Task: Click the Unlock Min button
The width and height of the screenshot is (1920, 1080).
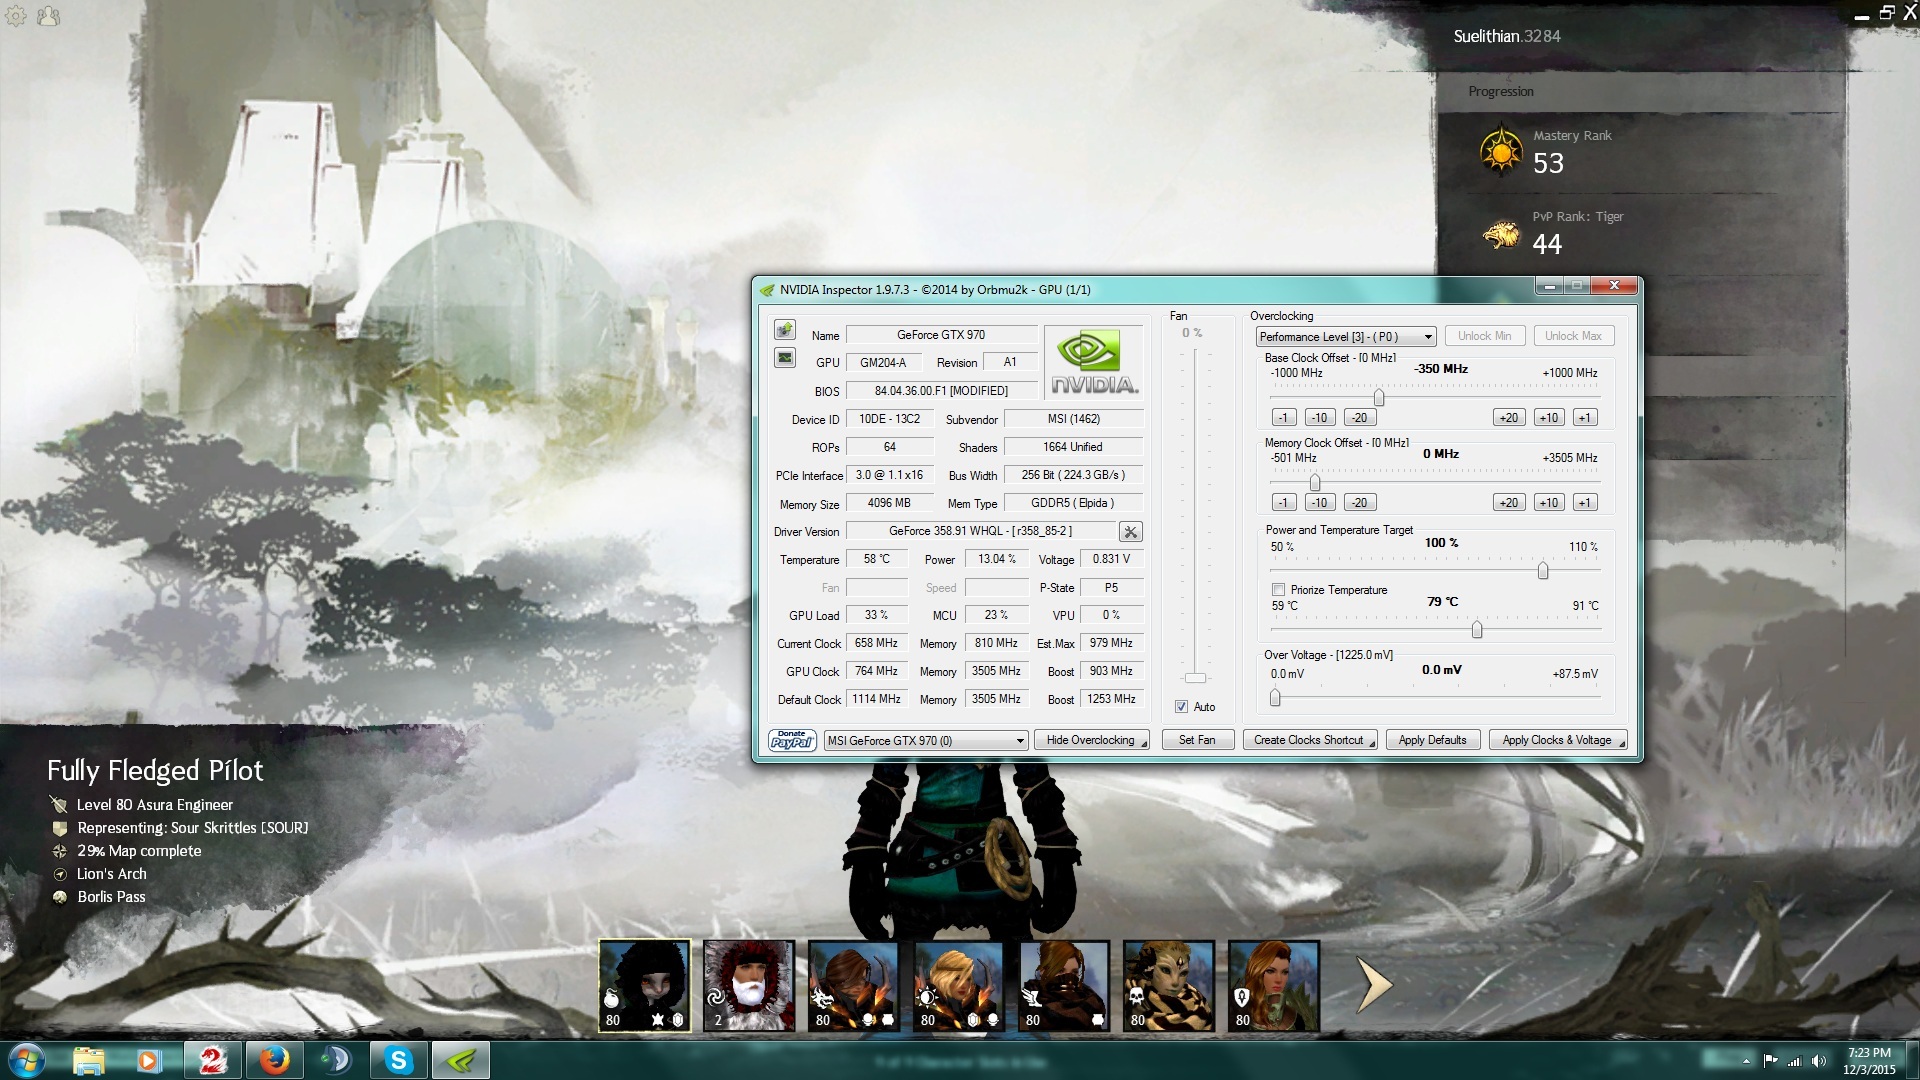Action: 1485,336
